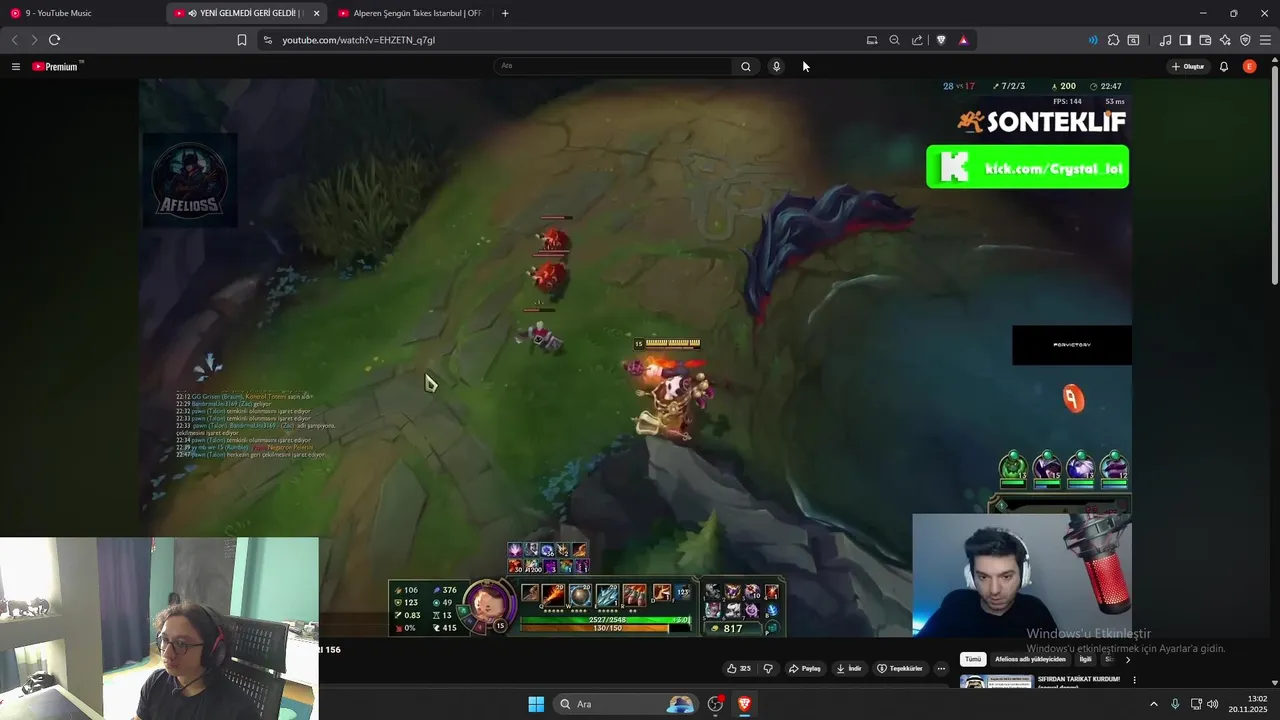Screen dimensions: 1280x720
Task: Click the taskbar microphone tray icon
Action: [1175, 704]
